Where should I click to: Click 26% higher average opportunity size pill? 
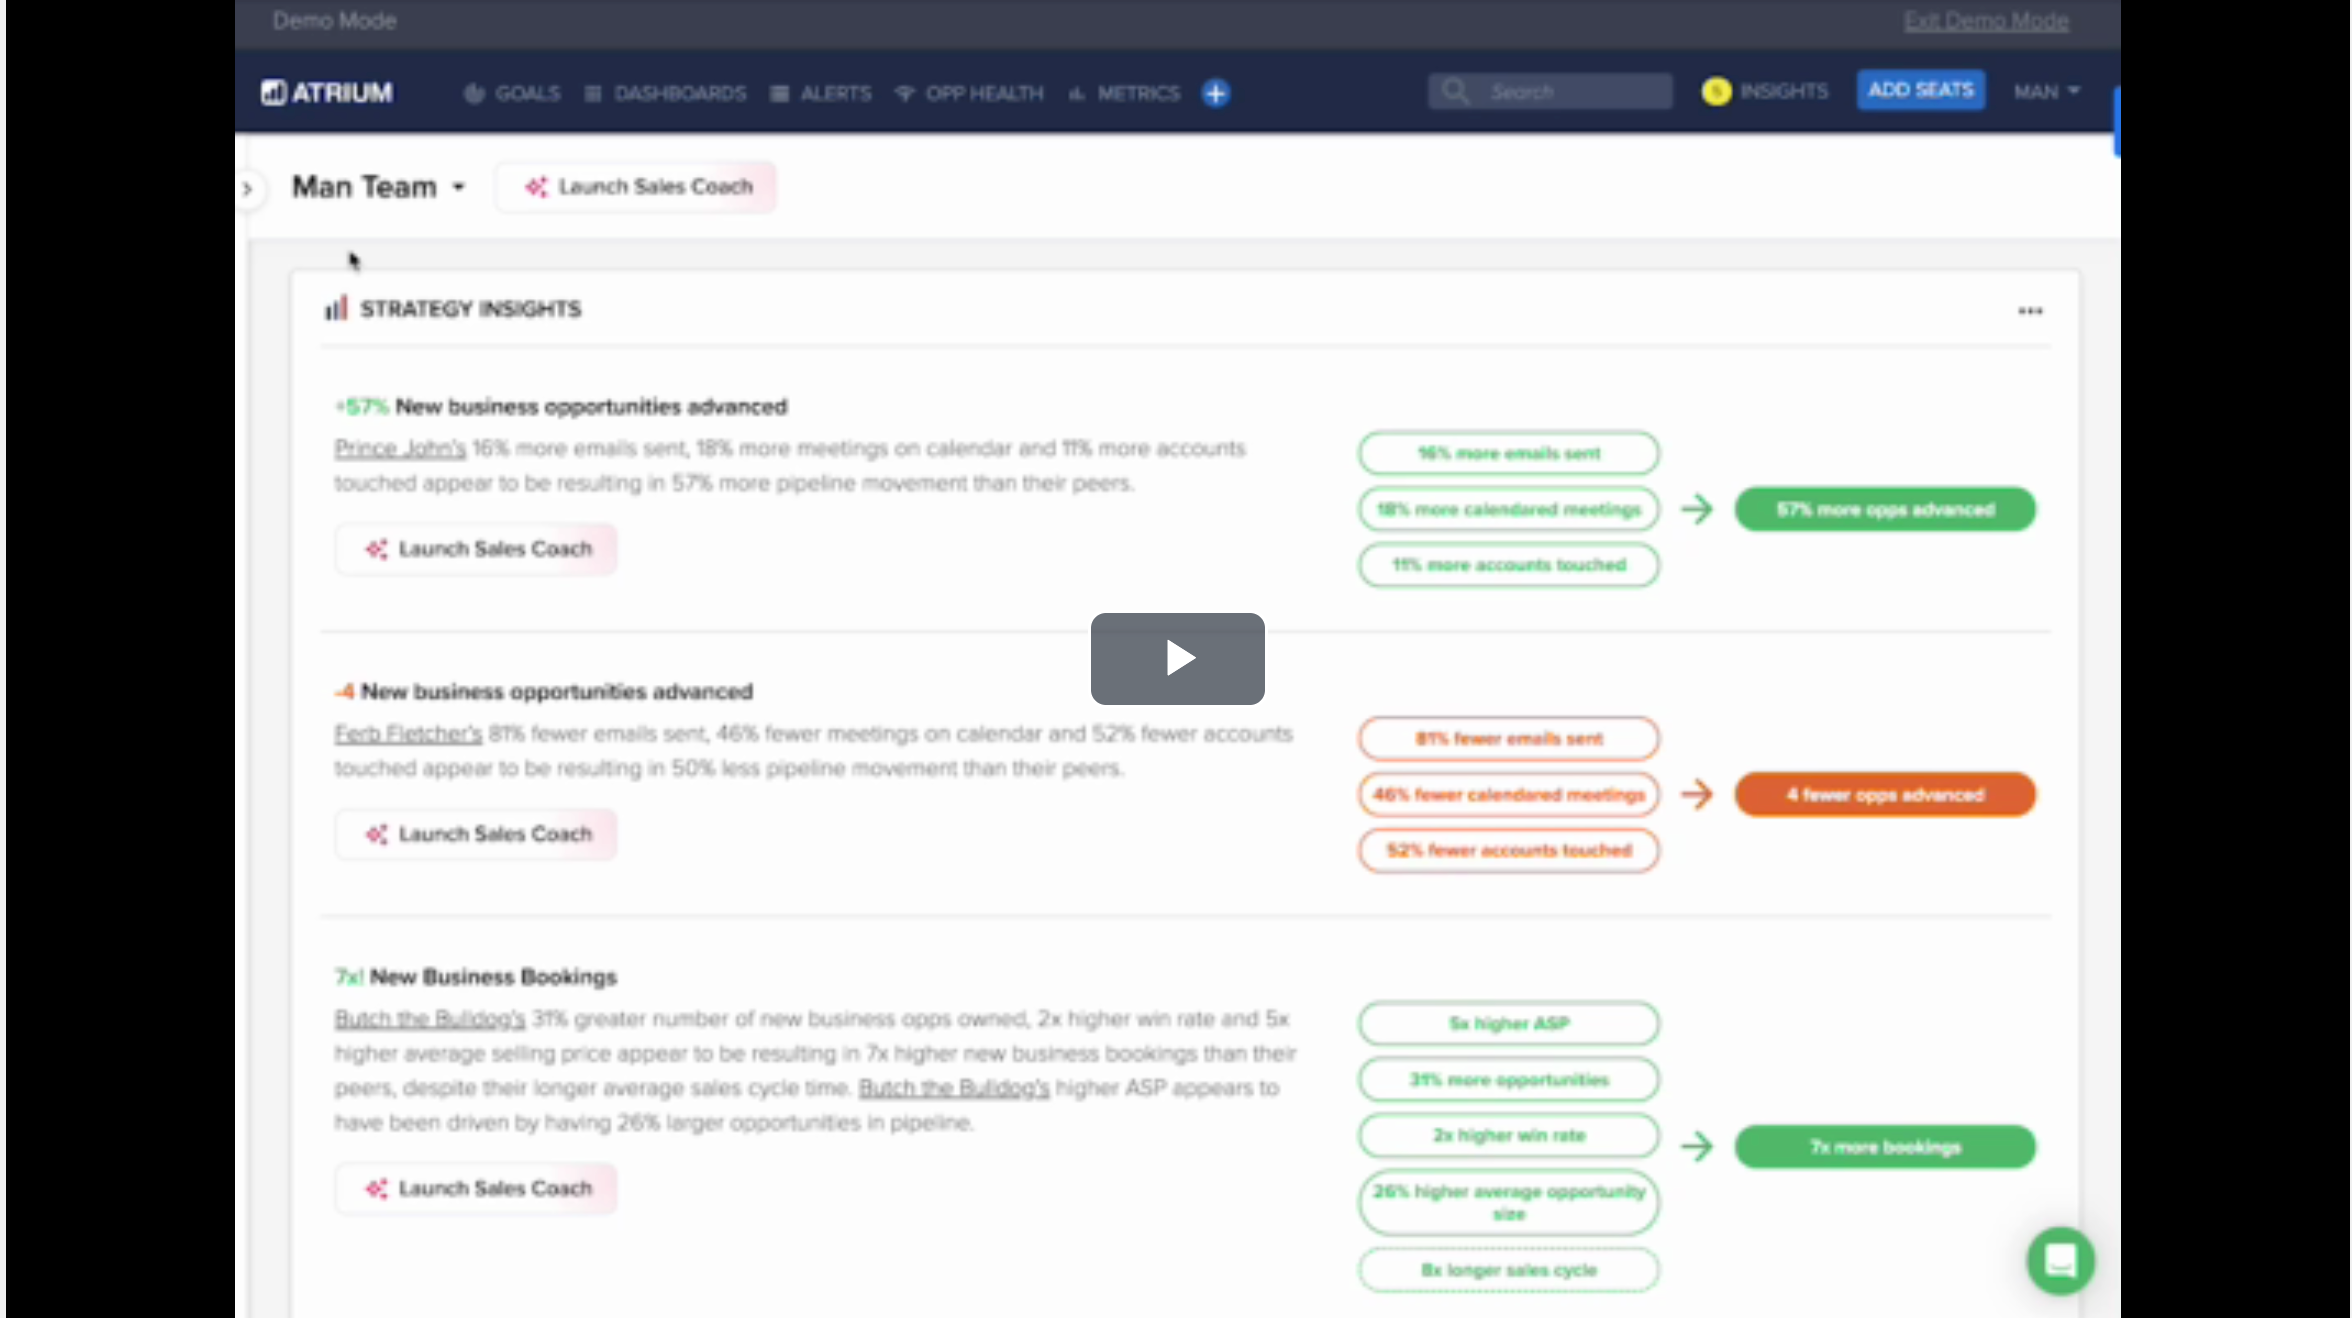coord(1509,1202)
